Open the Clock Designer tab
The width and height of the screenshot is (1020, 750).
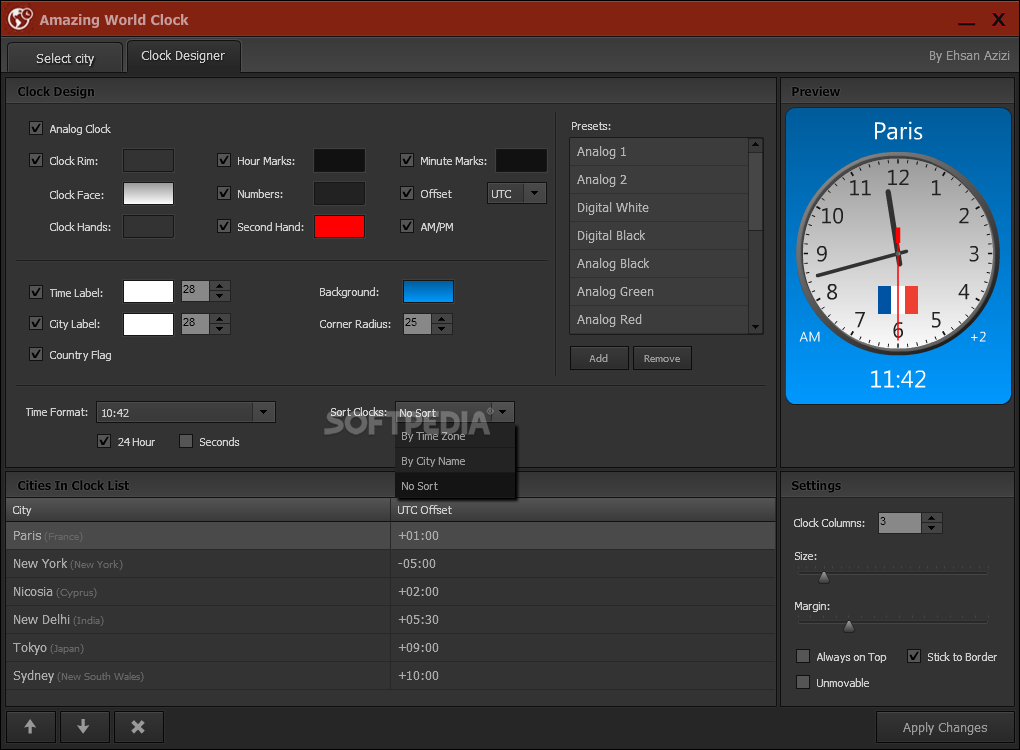click(x=183, y=56)
